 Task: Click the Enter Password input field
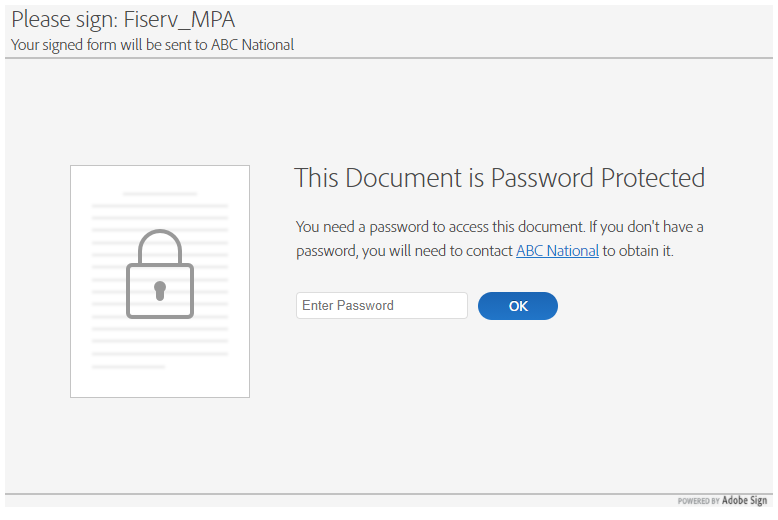point(381,305)
